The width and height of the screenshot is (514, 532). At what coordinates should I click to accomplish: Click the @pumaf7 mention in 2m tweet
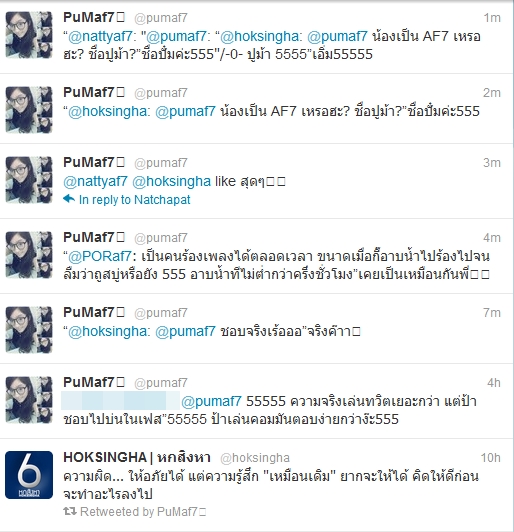coord(185,111)
